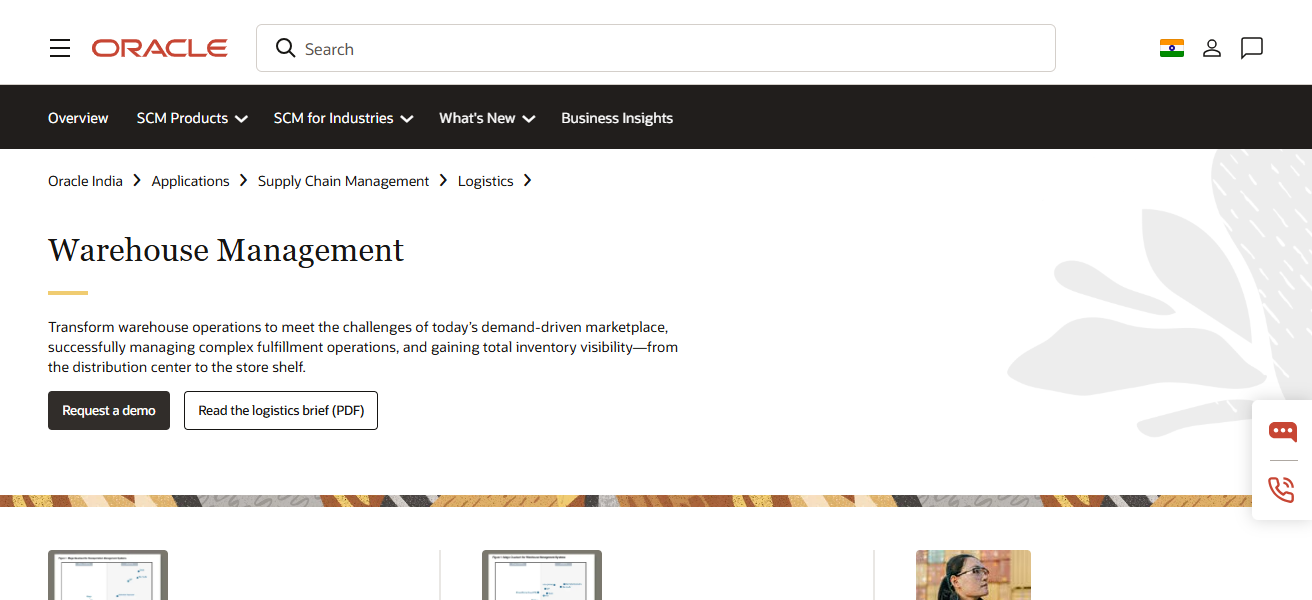Open the user account icon
The width and height of the screenshot is (1312, 600).
[x=1212, y=48]
